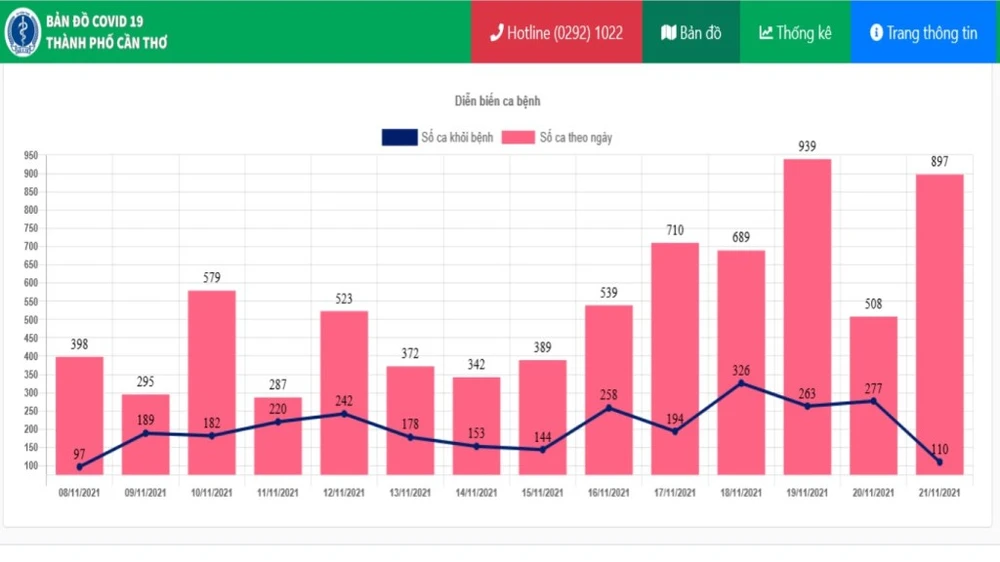Image resolution: width=1000 pixels, height=562 pixels.
Task: Click the phone icon beside Hotline
Action: pyautogui.click(x=496, y=33)
